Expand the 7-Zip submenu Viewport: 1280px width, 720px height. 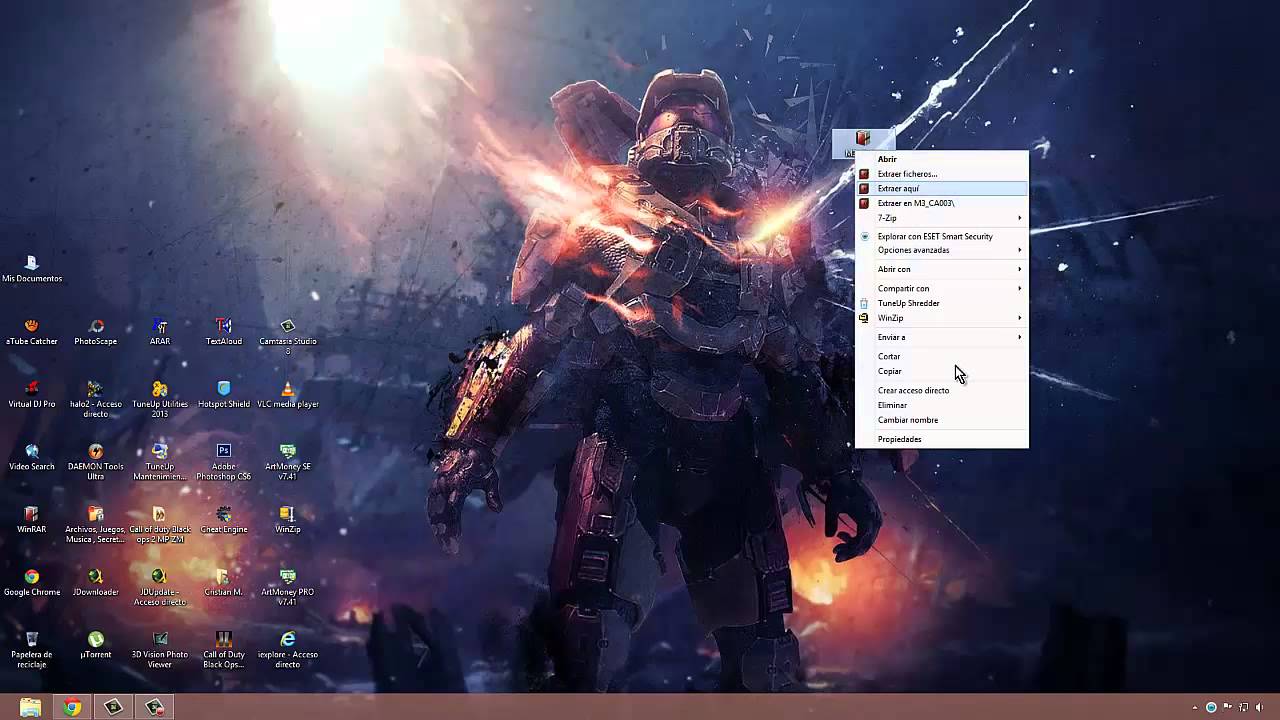941,218
